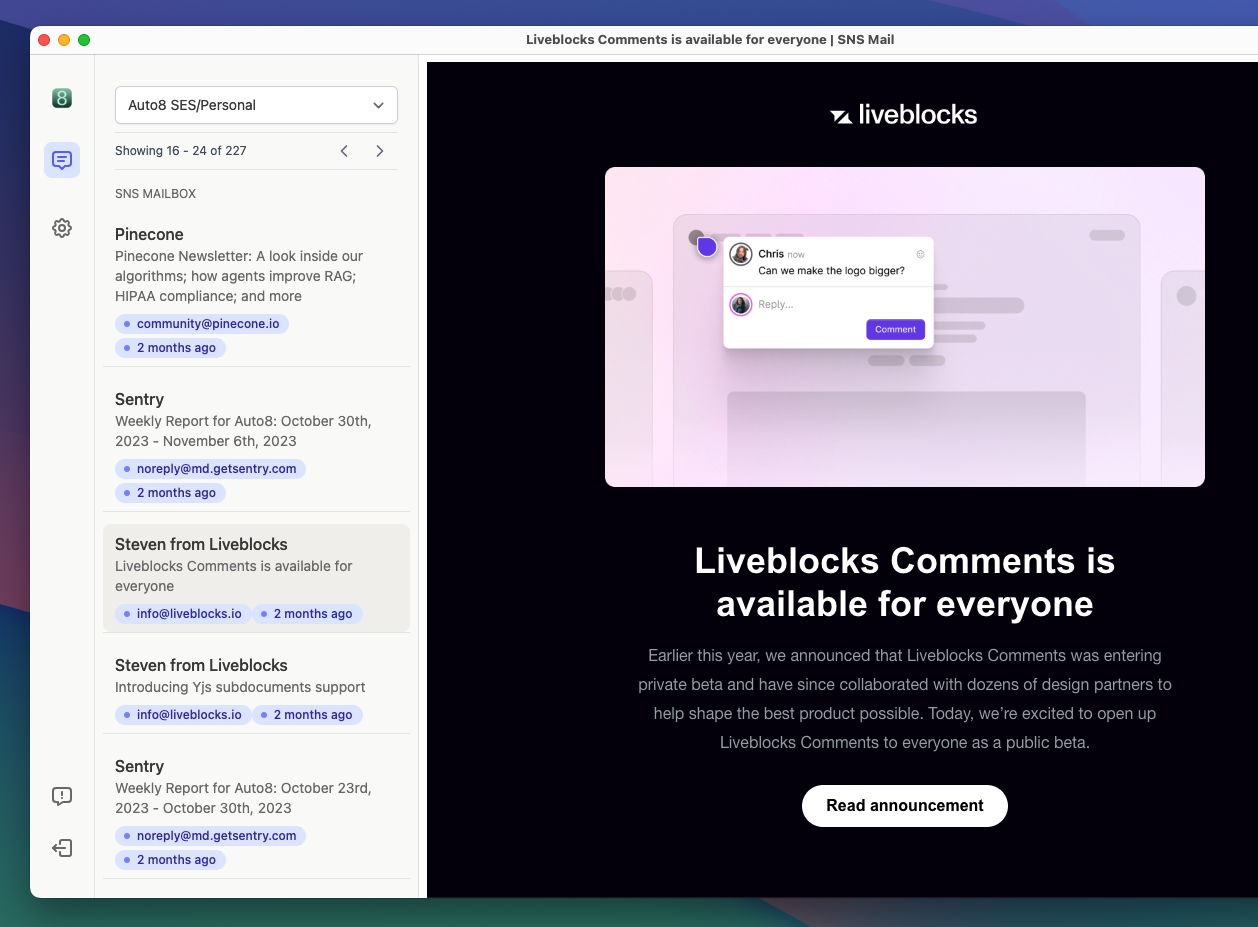
Task: Close the SNS Mail window
Action: click(x=44, y=40)
